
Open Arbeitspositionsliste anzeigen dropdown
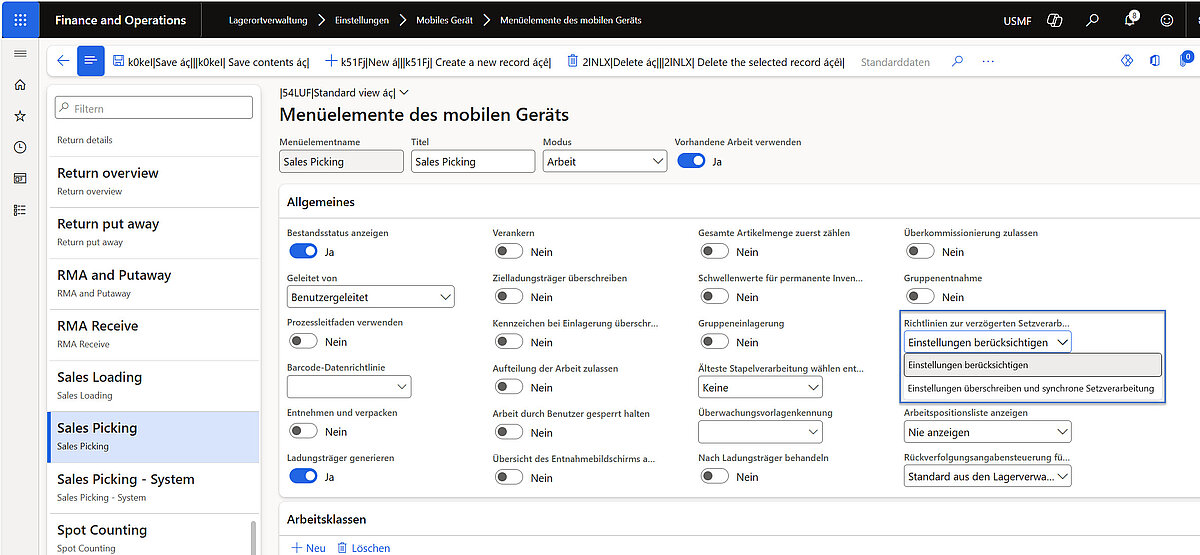(987, 432)
